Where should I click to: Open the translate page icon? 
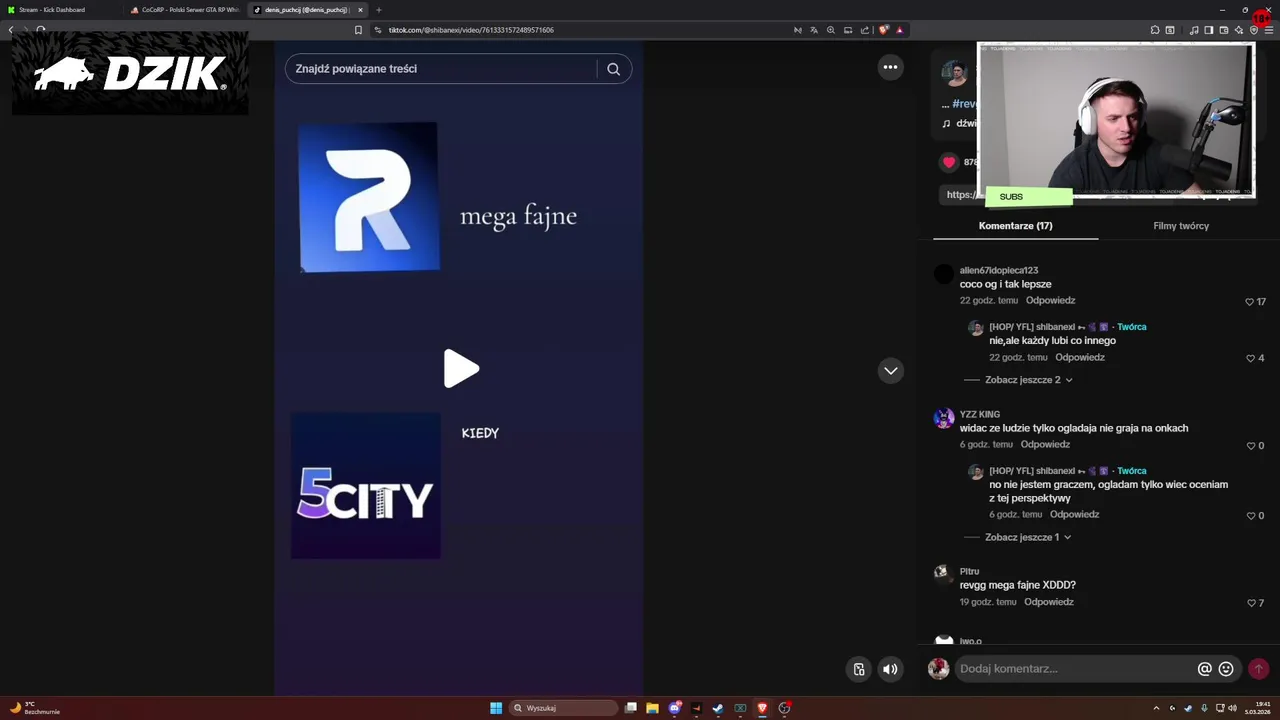click(x=814, y=30)
